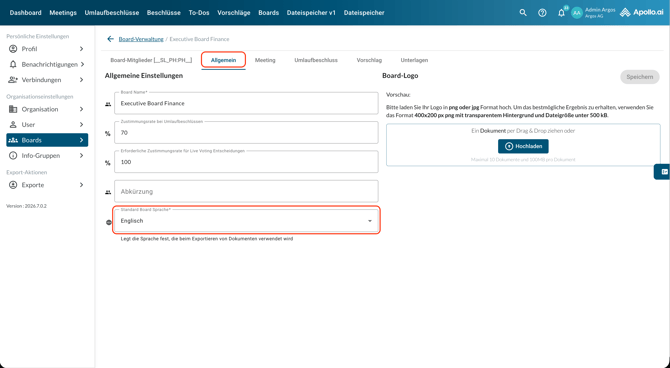Open the Standard Board Sprache dropdown
Viewport: 670px width, 368px height.
click(x=246, y=221)
